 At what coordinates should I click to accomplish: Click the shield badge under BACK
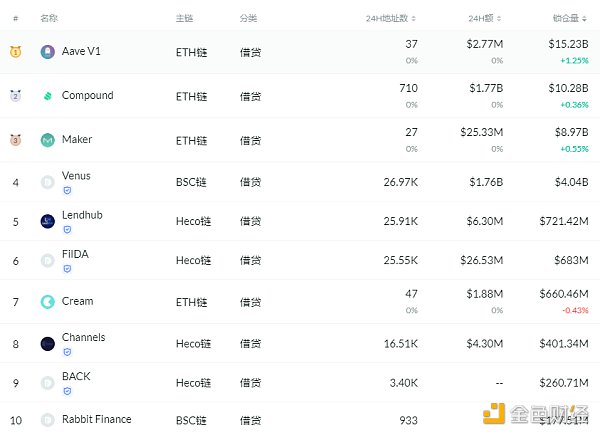tap(67, 390)
